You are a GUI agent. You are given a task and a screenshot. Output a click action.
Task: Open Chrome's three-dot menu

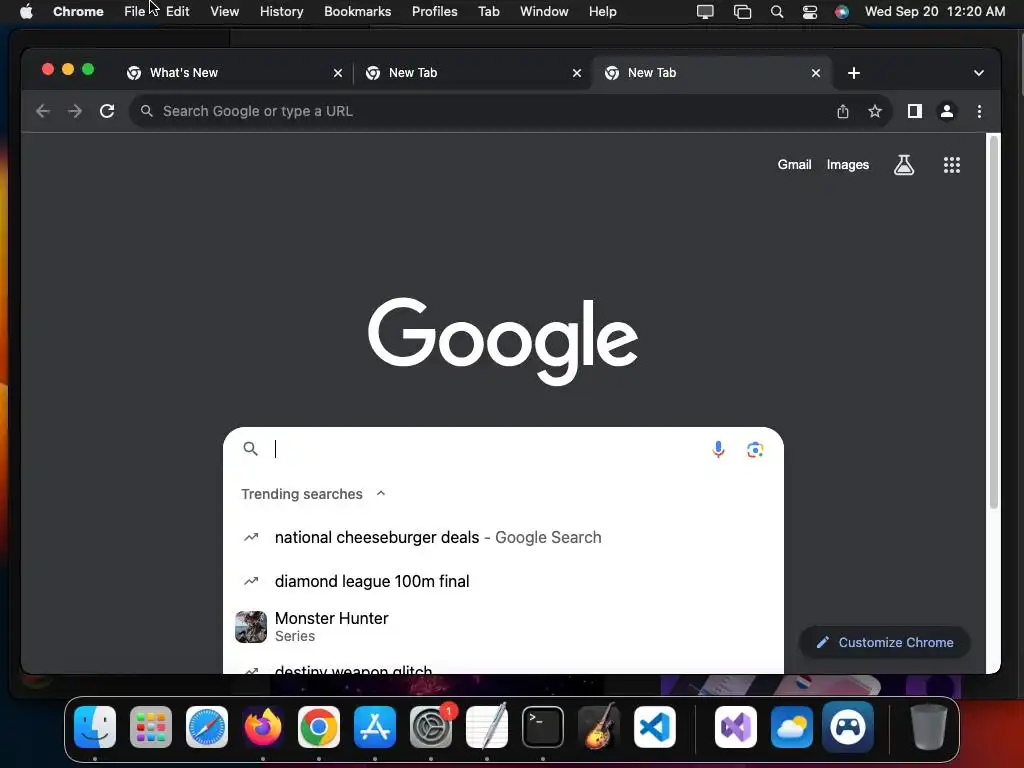(978, 111)
